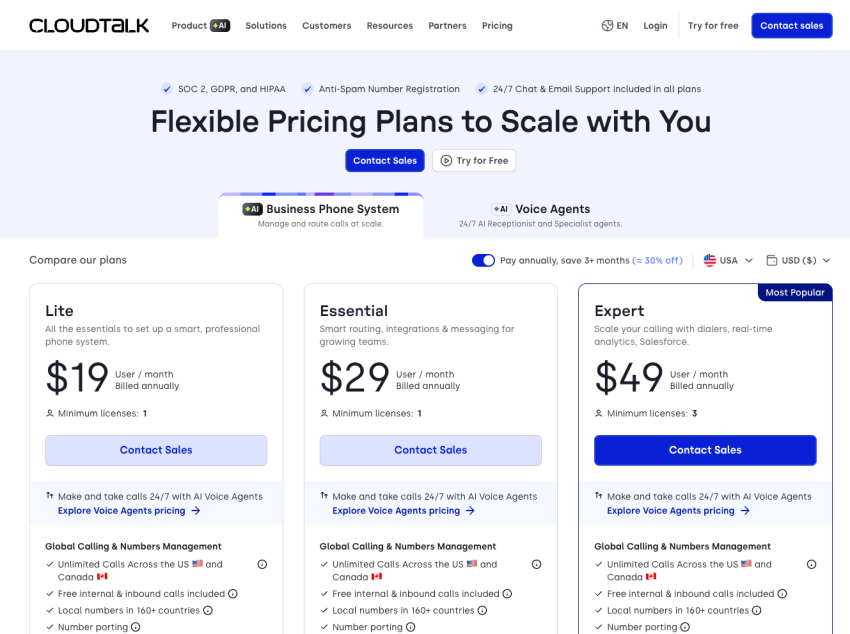Expand the Solutions navigation menu

click(265, 25)
